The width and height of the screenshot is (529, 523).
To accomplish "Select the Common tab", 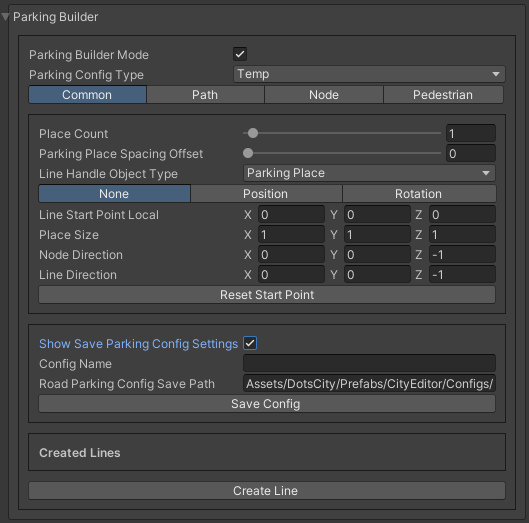I will pos(87,94).
